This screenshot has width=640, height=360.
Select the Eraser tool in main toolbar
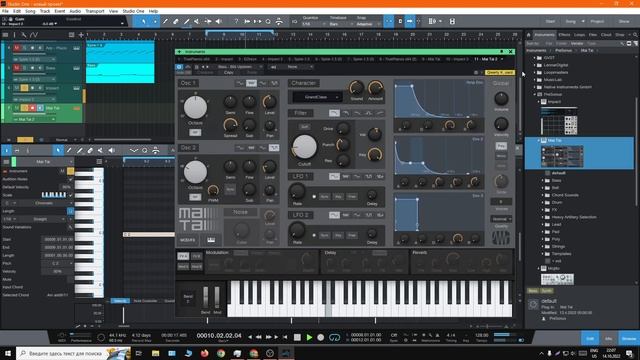tap(176, 21)
